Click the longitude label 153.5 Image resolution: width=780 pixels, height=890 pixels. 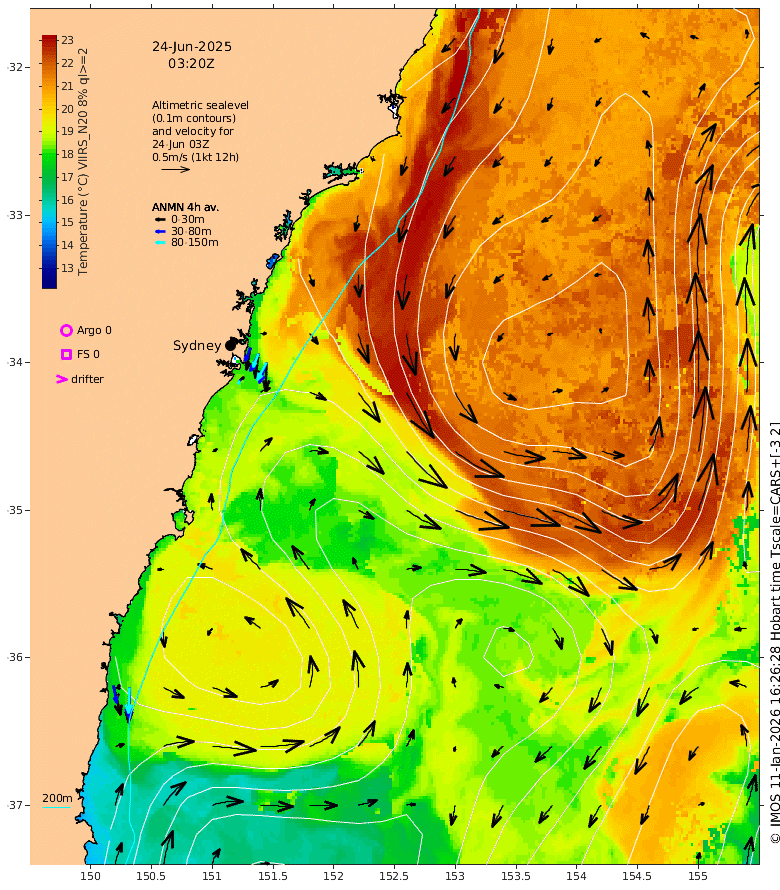(515, 876)
